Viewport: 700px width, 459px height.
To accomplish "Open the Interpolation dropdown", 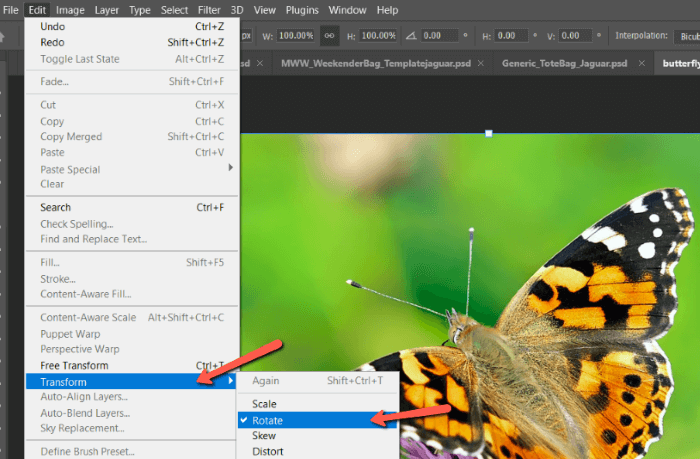I will [688, 35].
